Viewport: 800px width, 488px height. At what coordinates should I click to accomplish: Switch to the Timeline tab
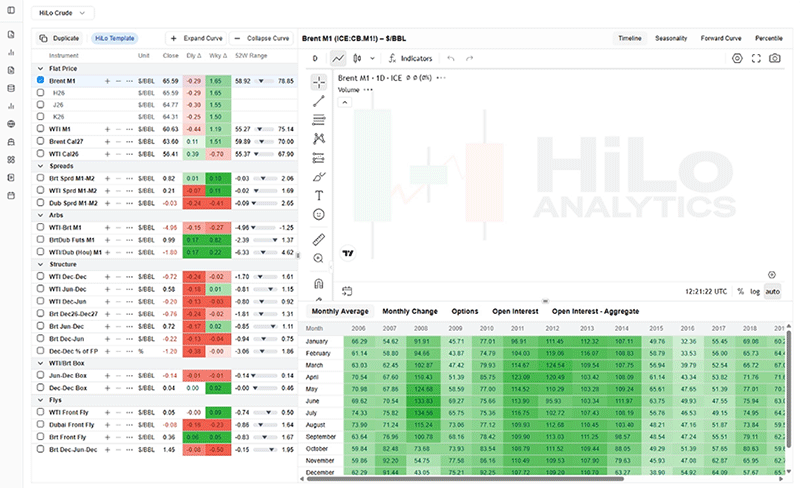coord(630,38)
